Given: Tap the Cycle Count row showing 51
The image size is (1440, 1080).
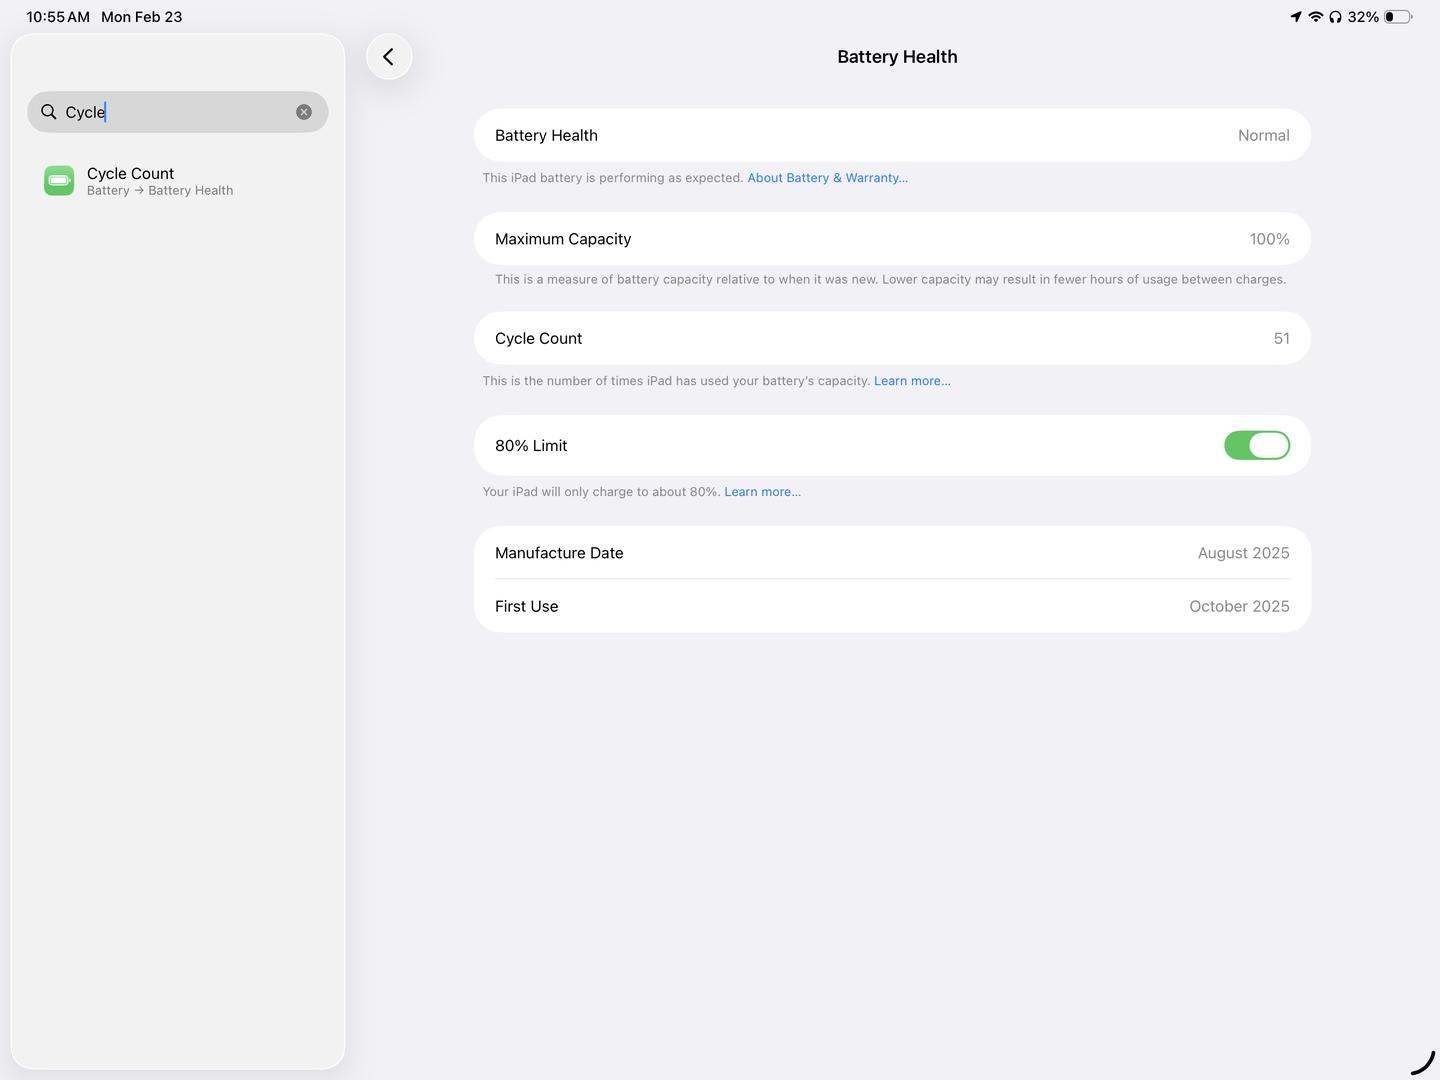Looking at the screenshot, I should [x=892, y=339].
